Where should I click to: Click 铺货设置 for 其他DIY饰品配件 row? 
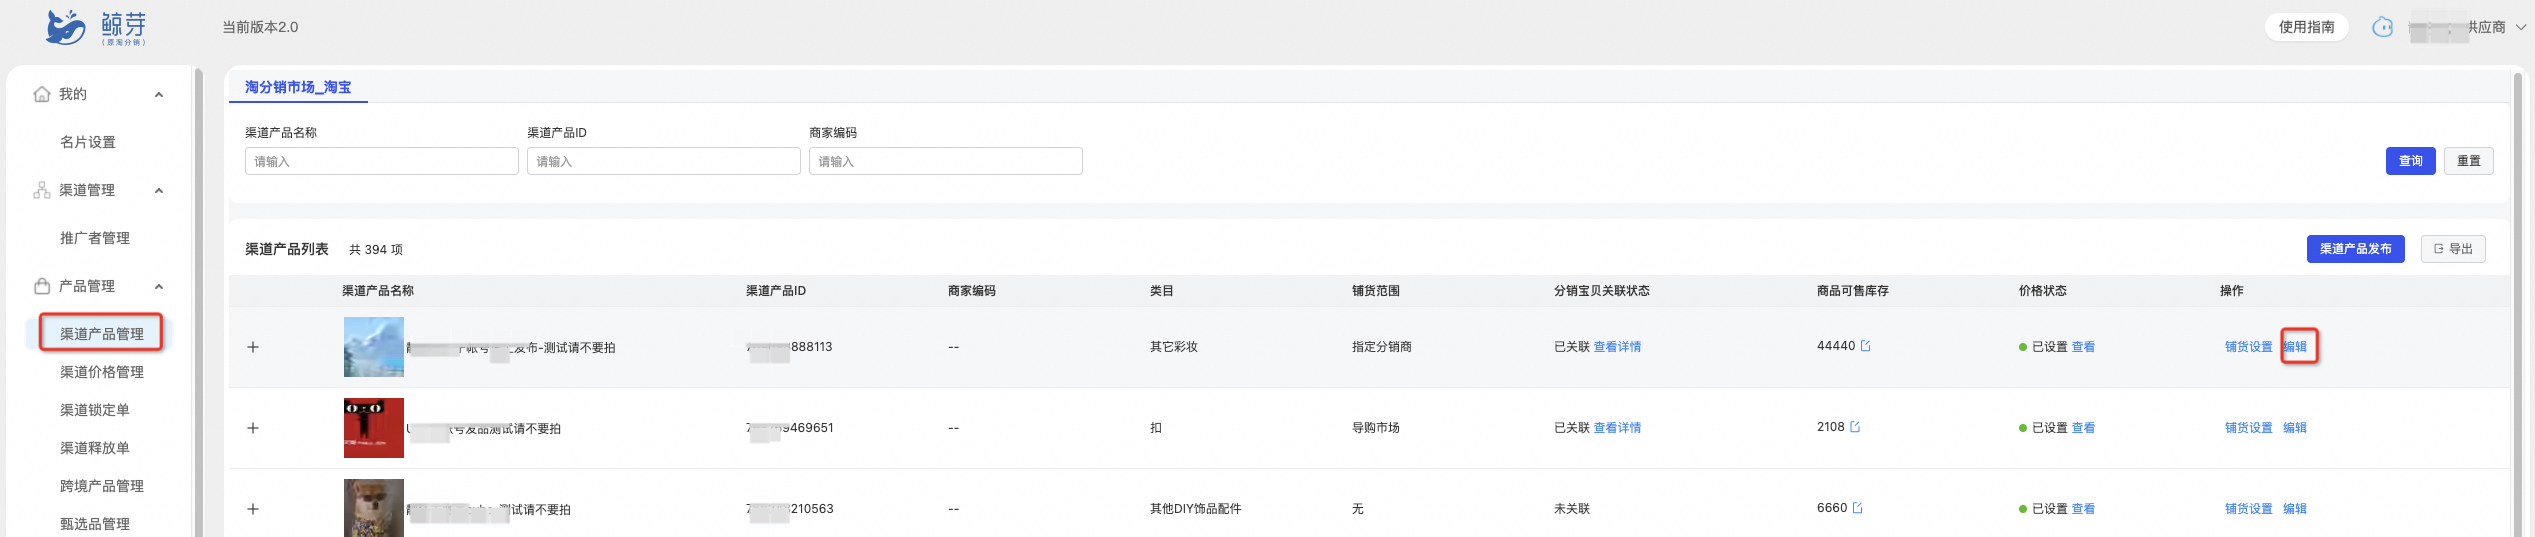click(x=2248, y=509)
